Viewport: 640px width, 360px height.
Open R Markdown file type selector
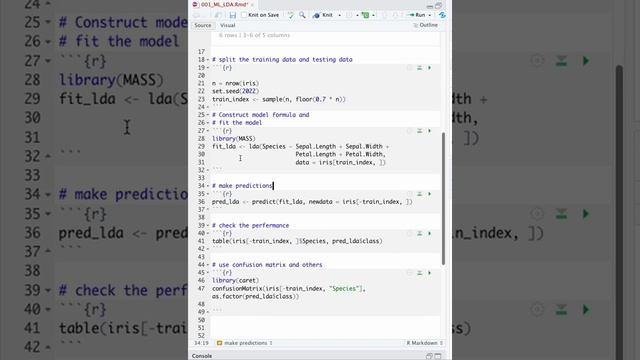point(424,343)
